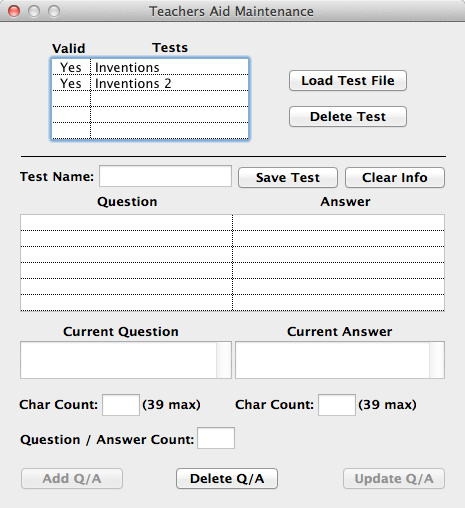The image size is (465, 508).
Task: Click the Add Q/A button
Action: [72, 479]
